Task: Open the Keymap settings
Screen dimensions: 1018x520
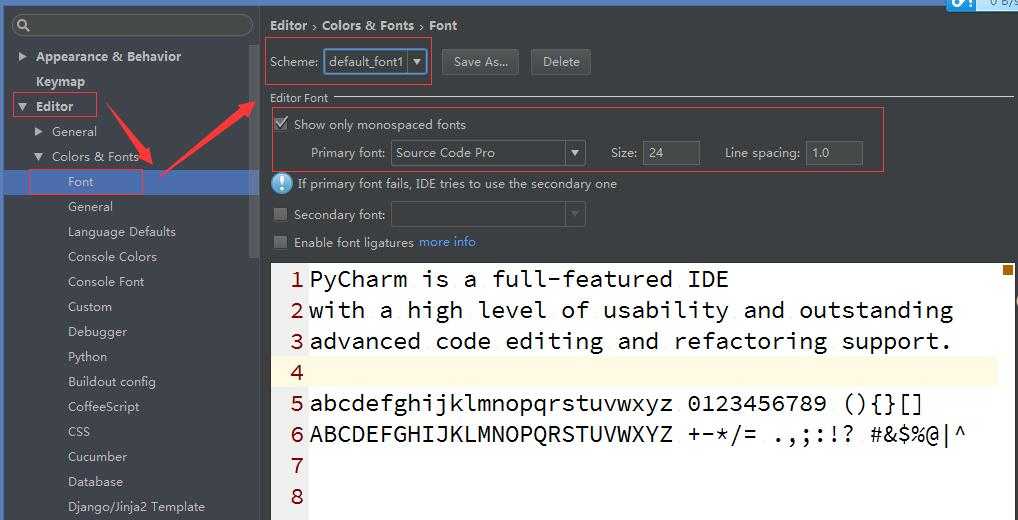Action: [x=60, y=81]
